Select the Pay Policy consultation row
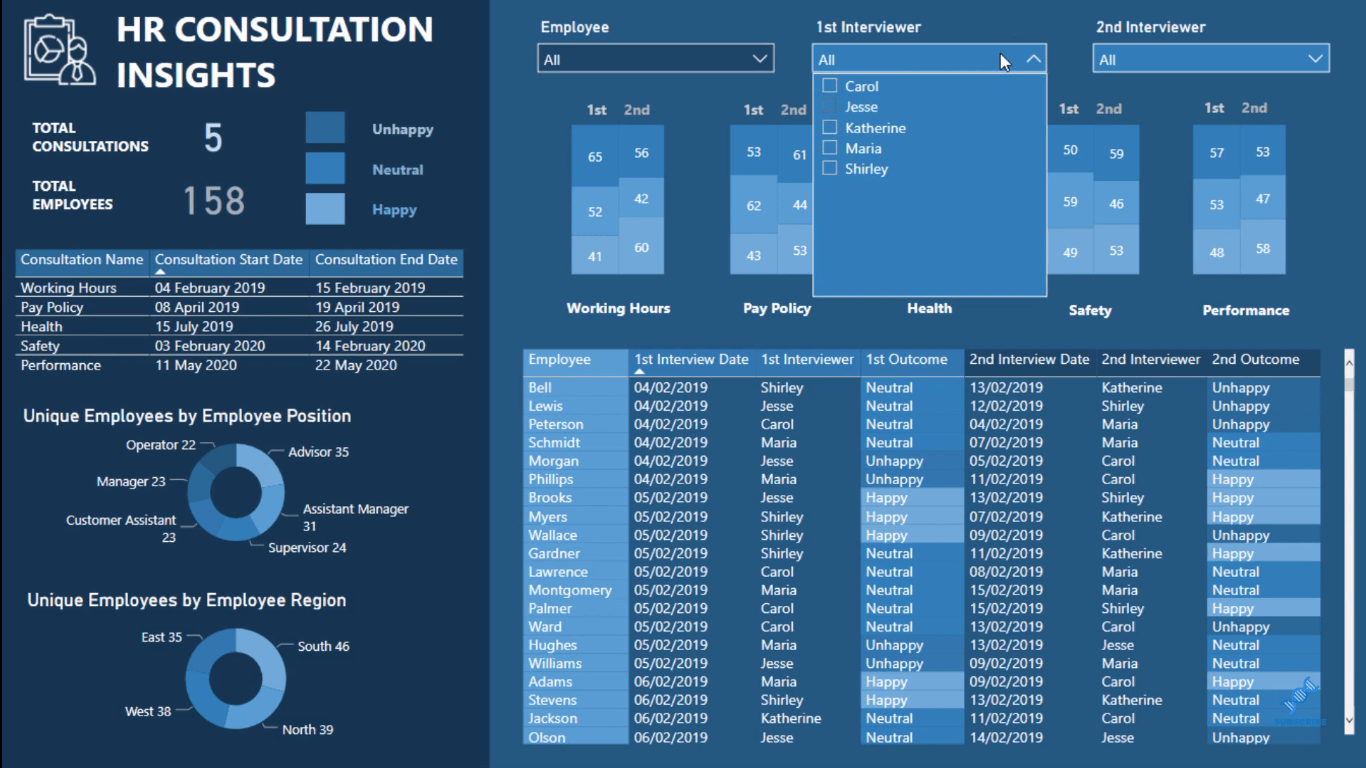 pos(239,307)
